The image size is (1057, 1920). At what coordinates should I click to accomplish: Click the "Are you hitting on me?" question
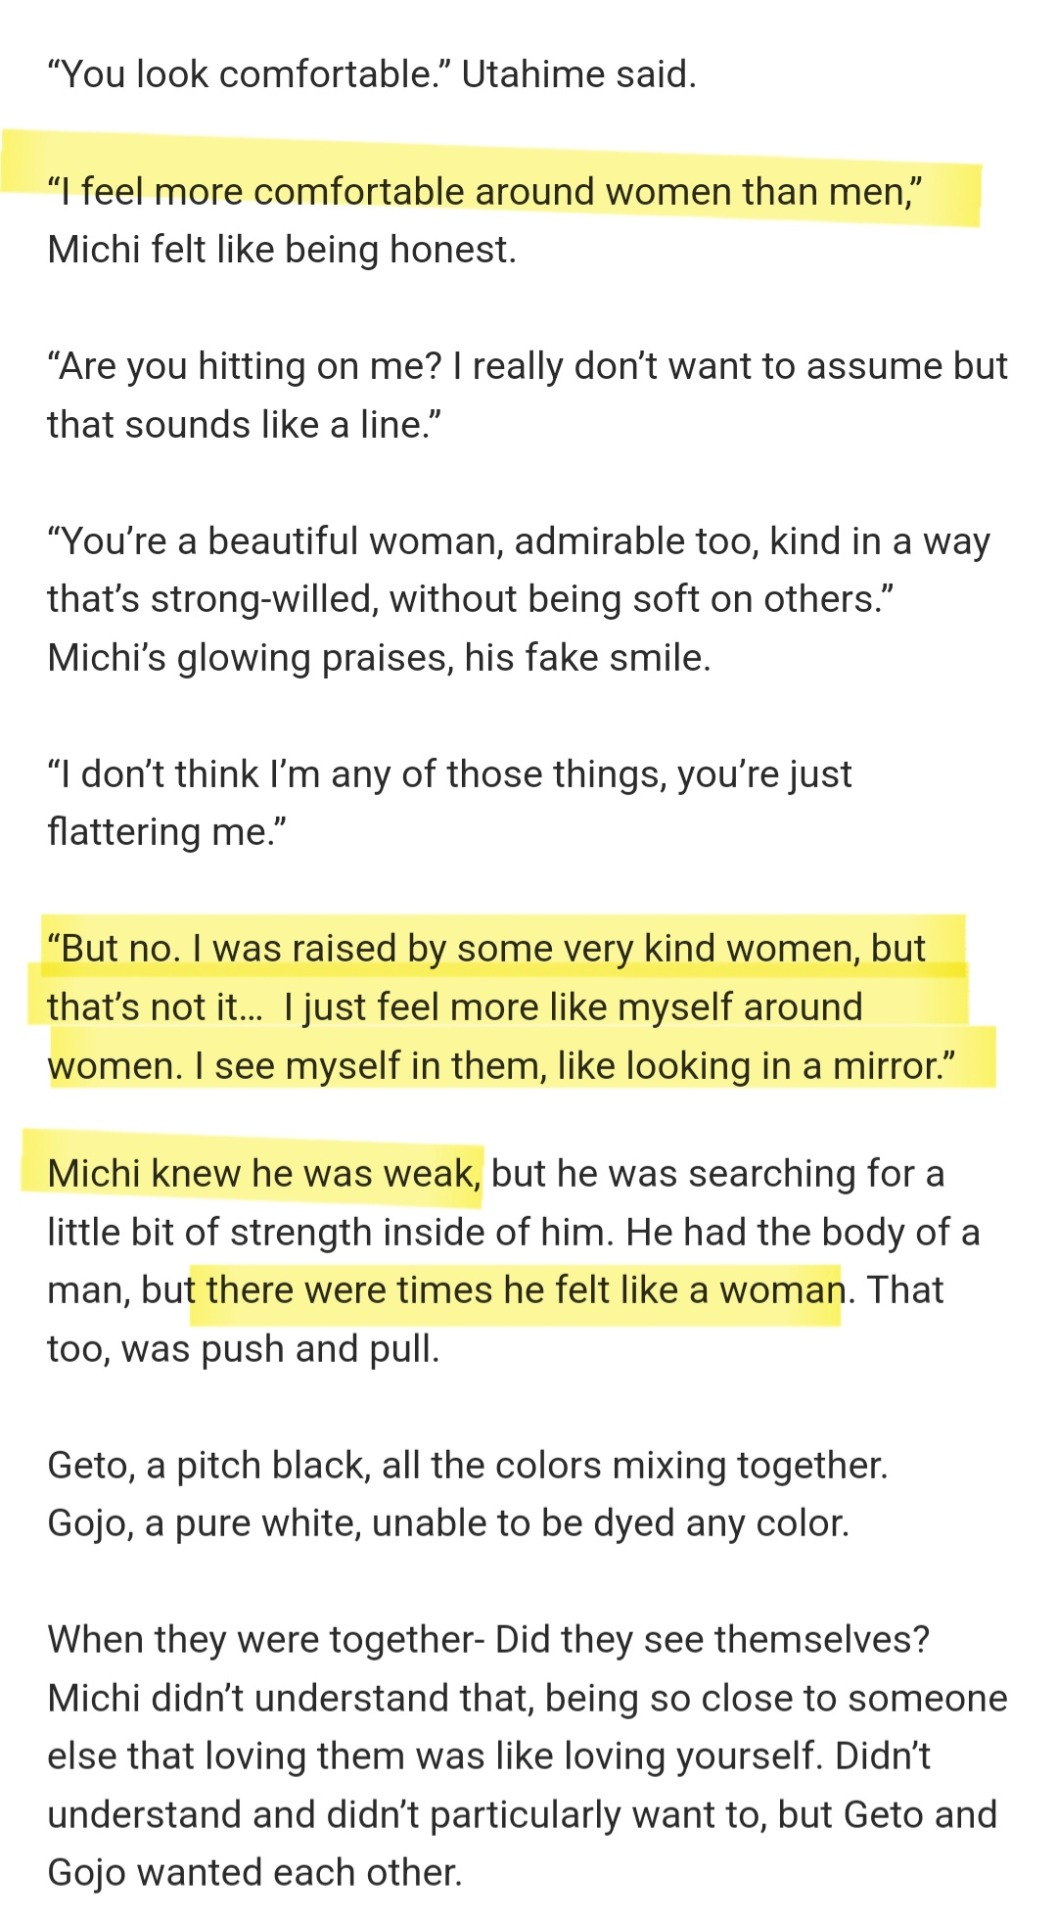245,366
